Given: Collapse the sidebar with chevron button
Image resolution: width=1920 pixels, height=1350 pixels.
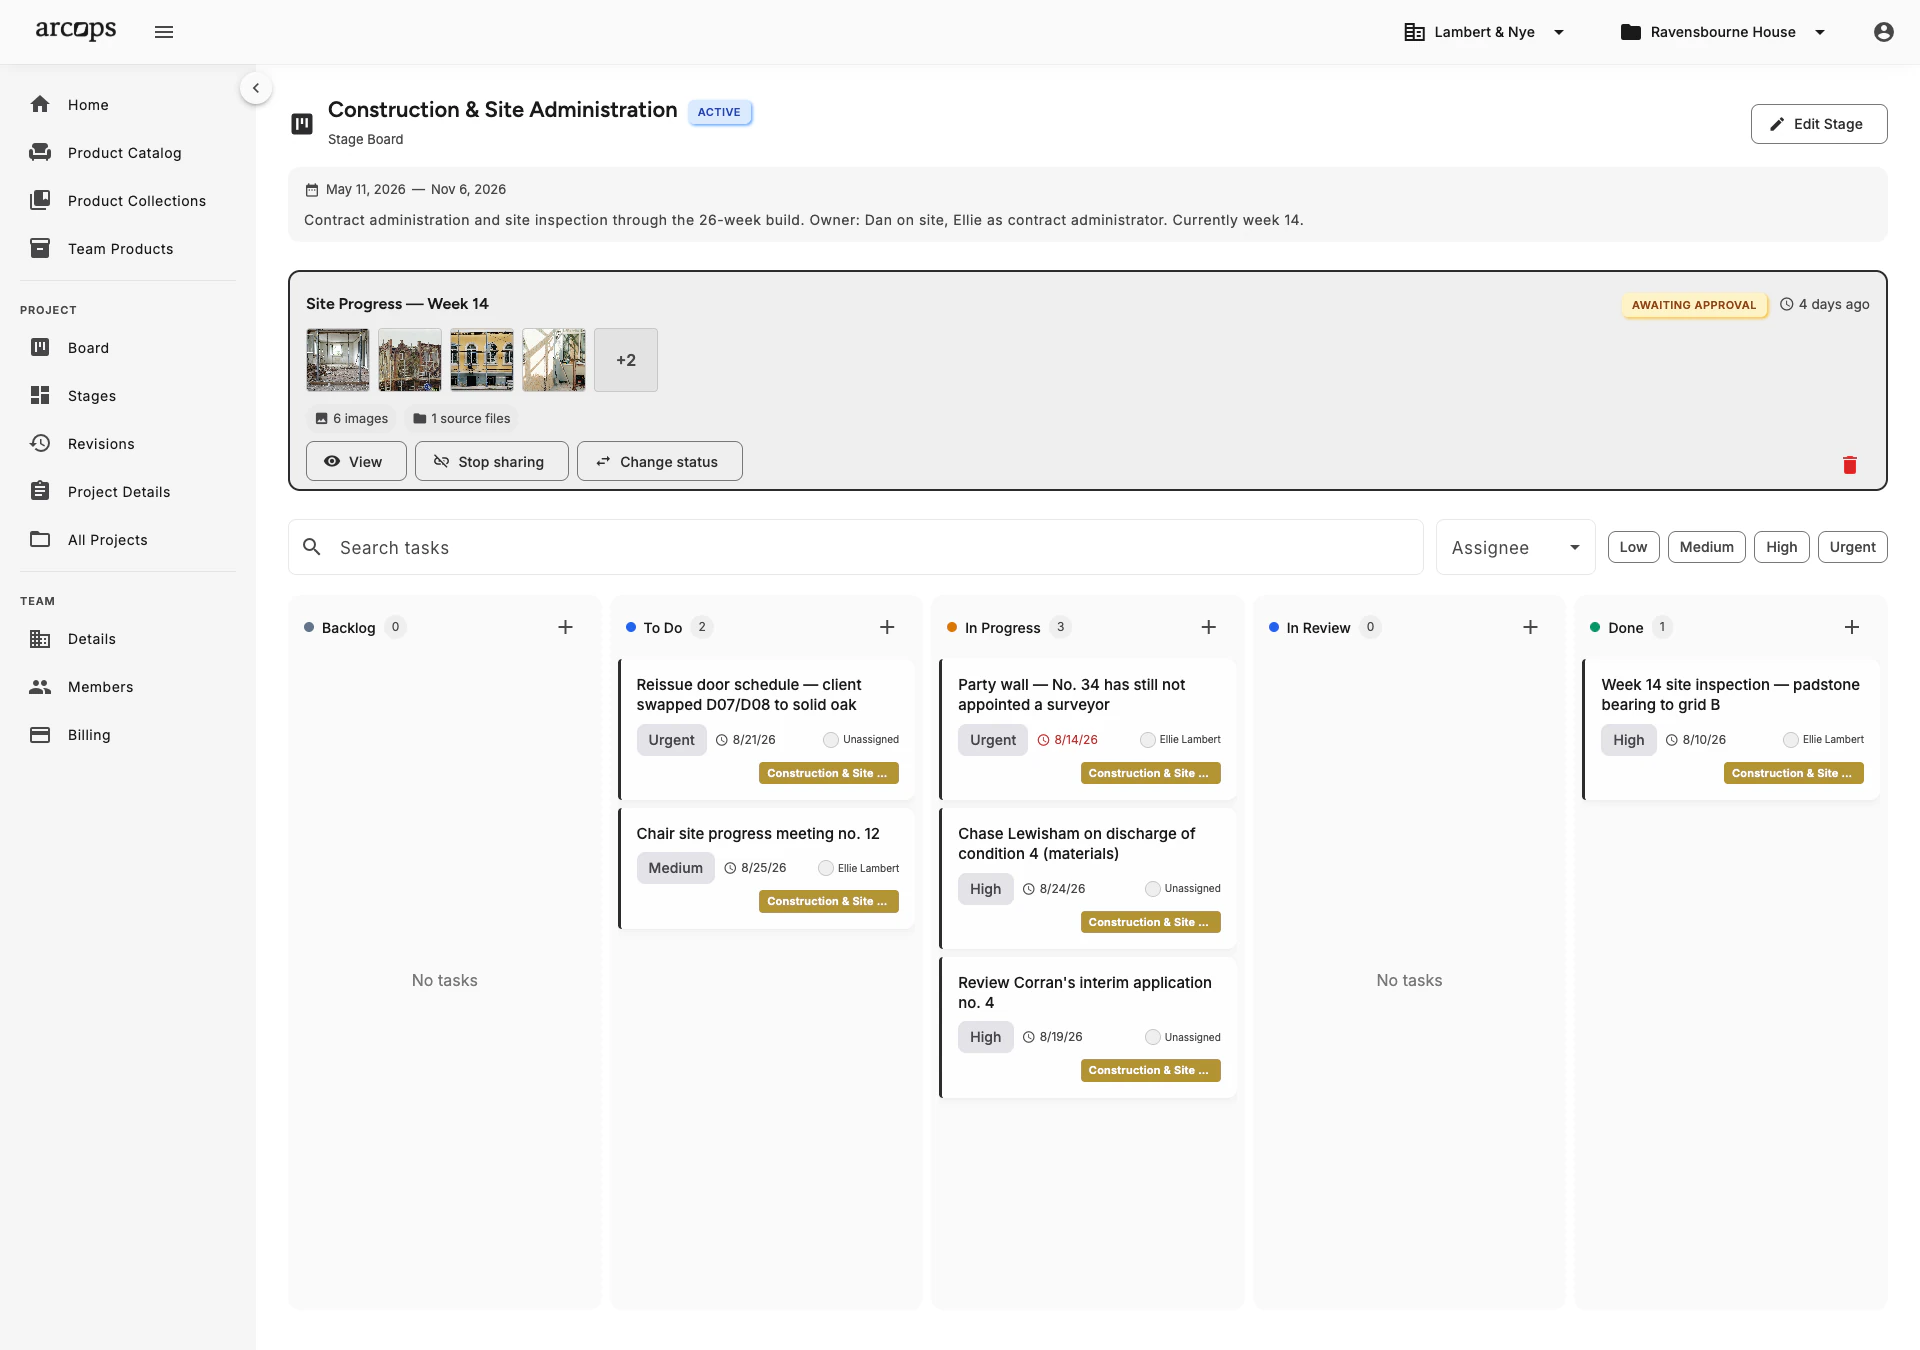Looking at the screenshot, I should tap(256, 88).
